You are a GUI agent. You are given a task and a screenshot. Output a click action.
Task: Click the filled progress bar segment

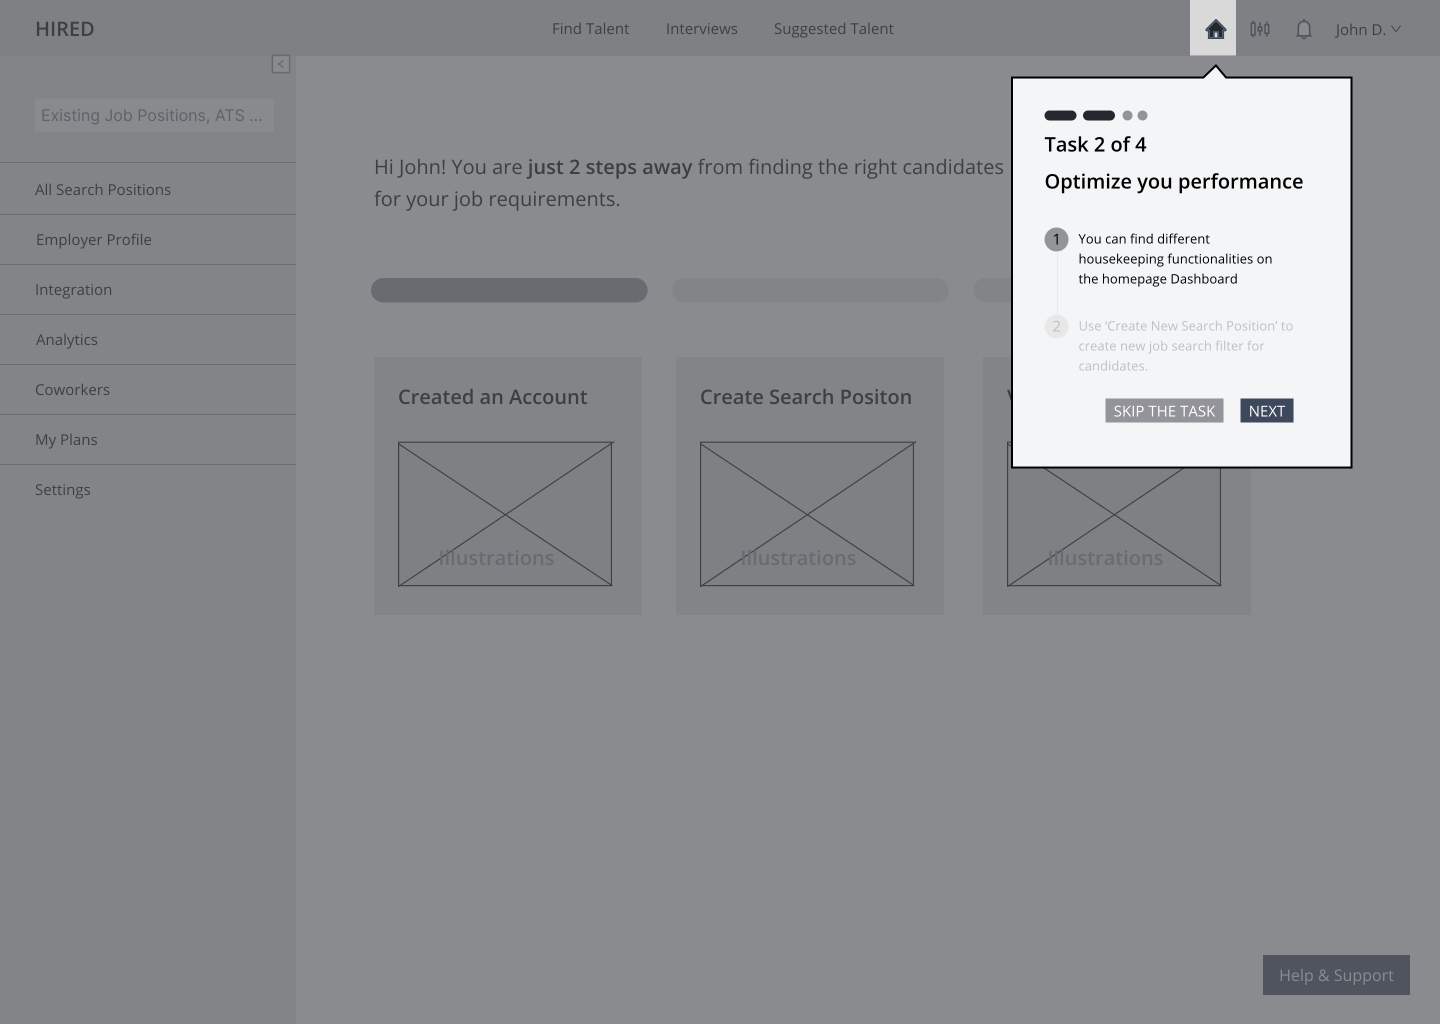[x=508, y=290]
